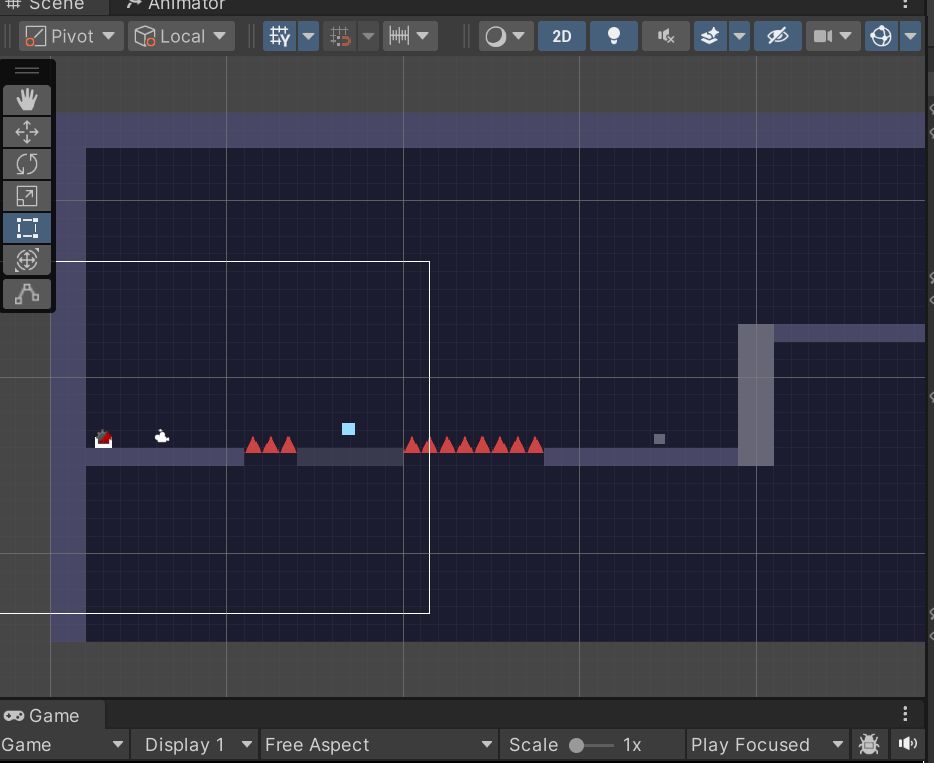Select the Transform tool
The height and width of the screenshot is (763, 934).
[27, 260]
